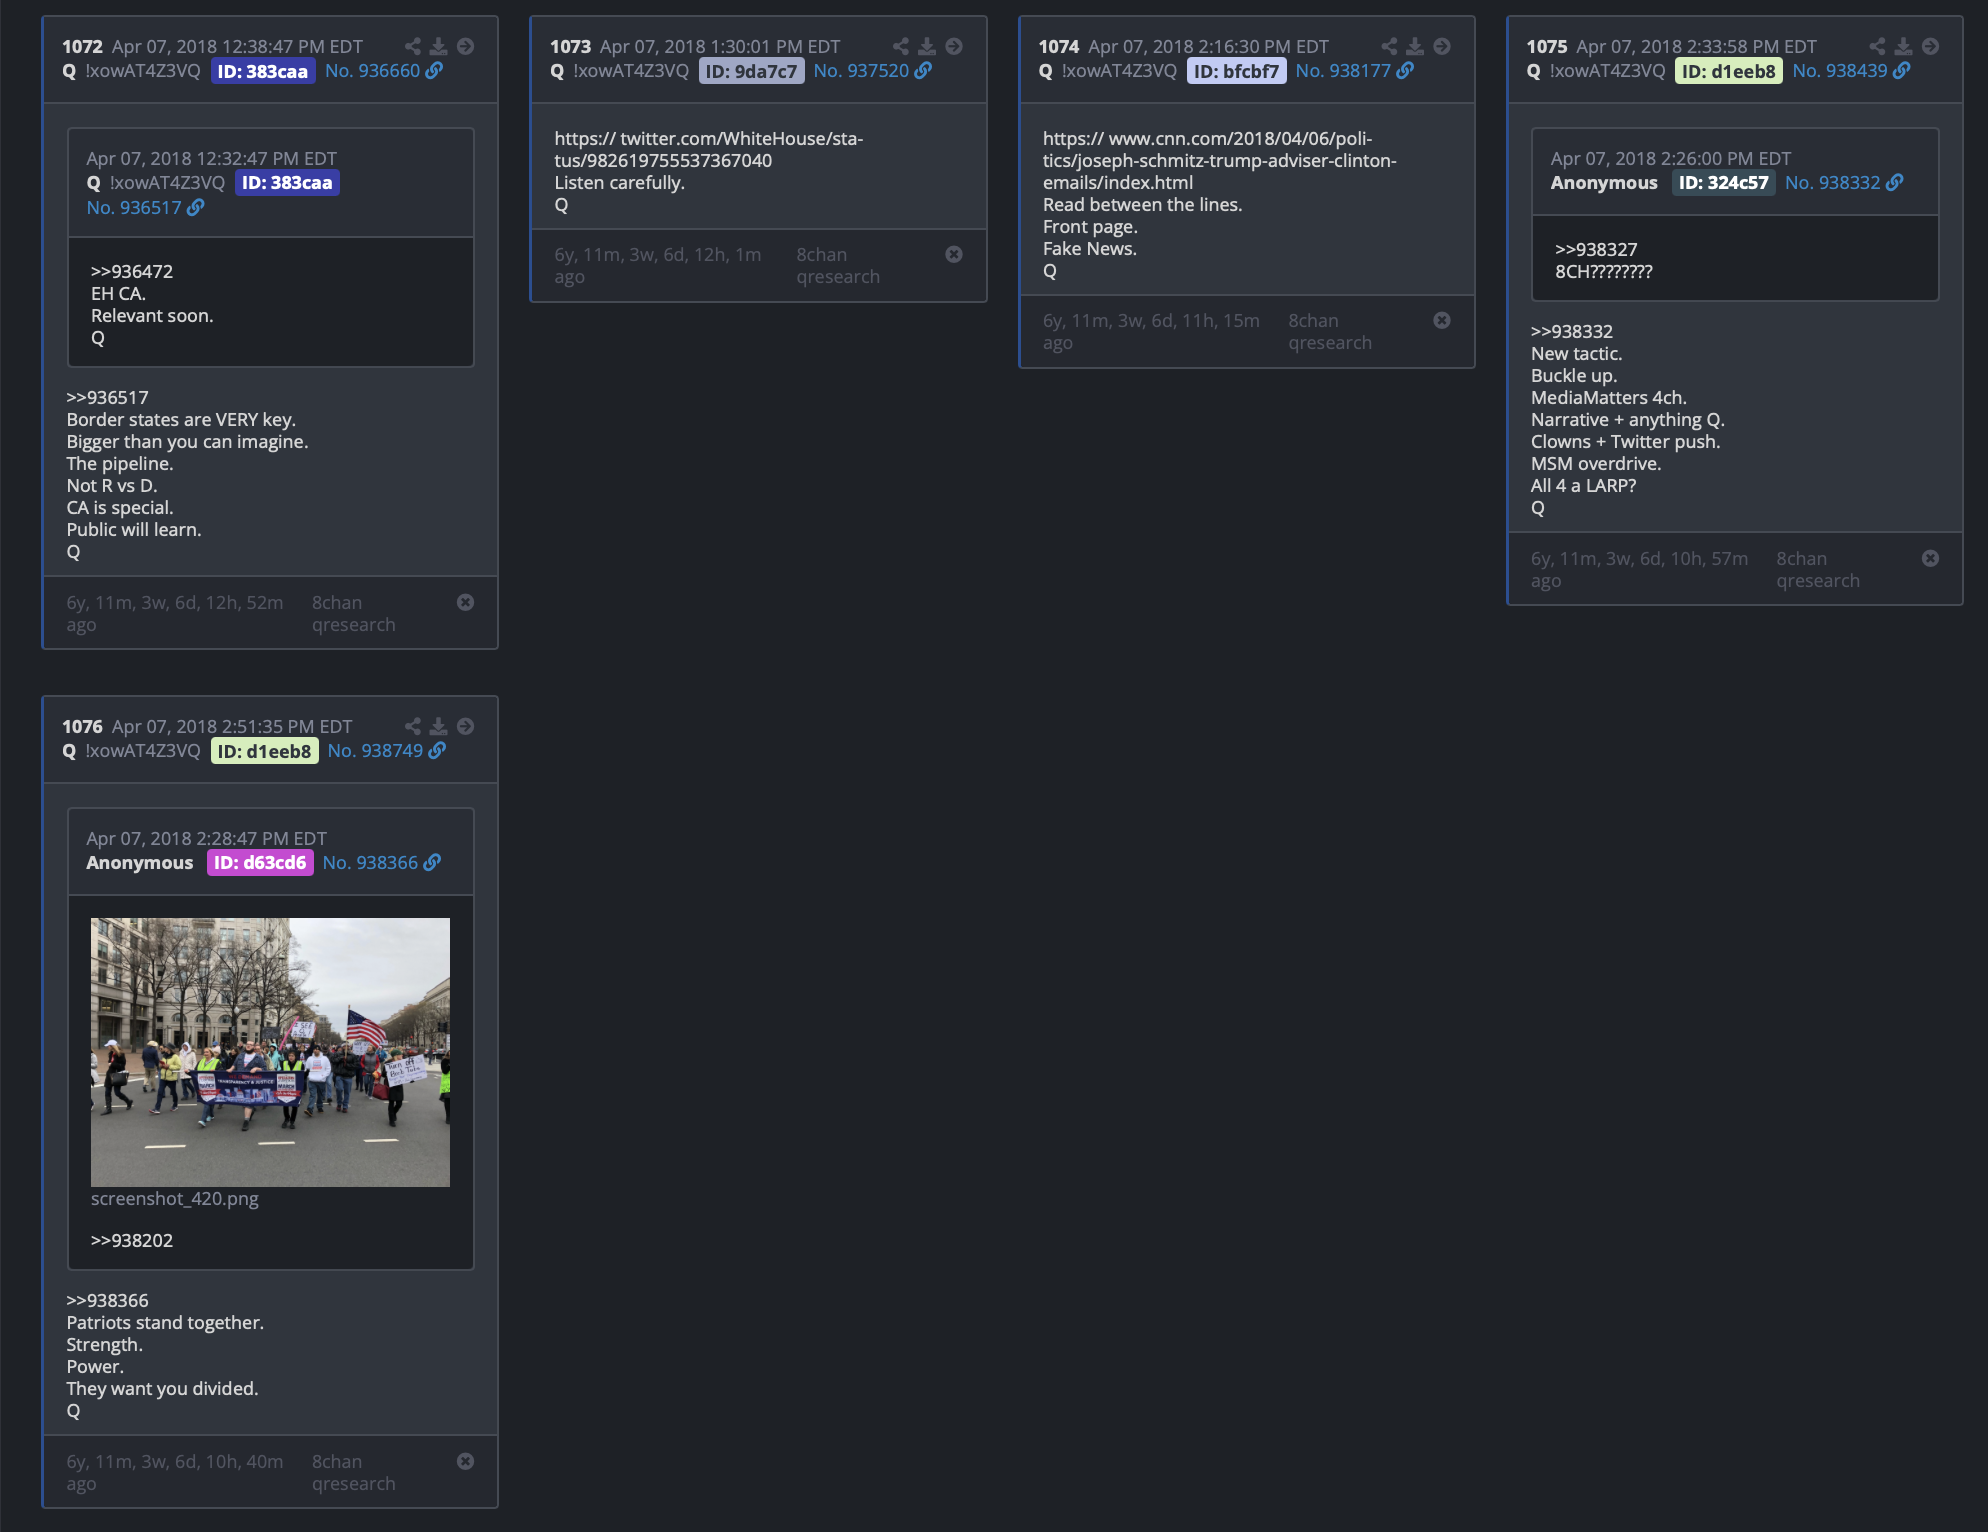Download post 1075 via its download icon
This screenshot has width=1988, height=1532.
point(1903,46)
